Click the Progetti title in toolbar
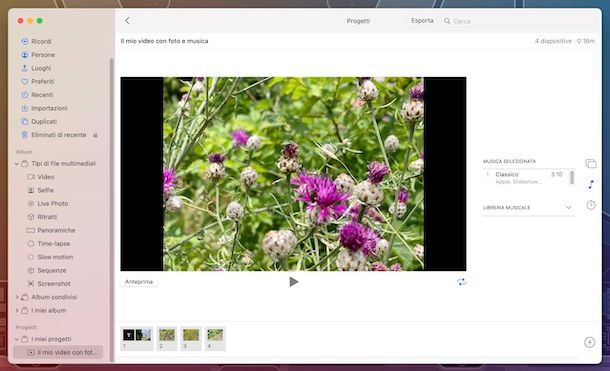 358,21
